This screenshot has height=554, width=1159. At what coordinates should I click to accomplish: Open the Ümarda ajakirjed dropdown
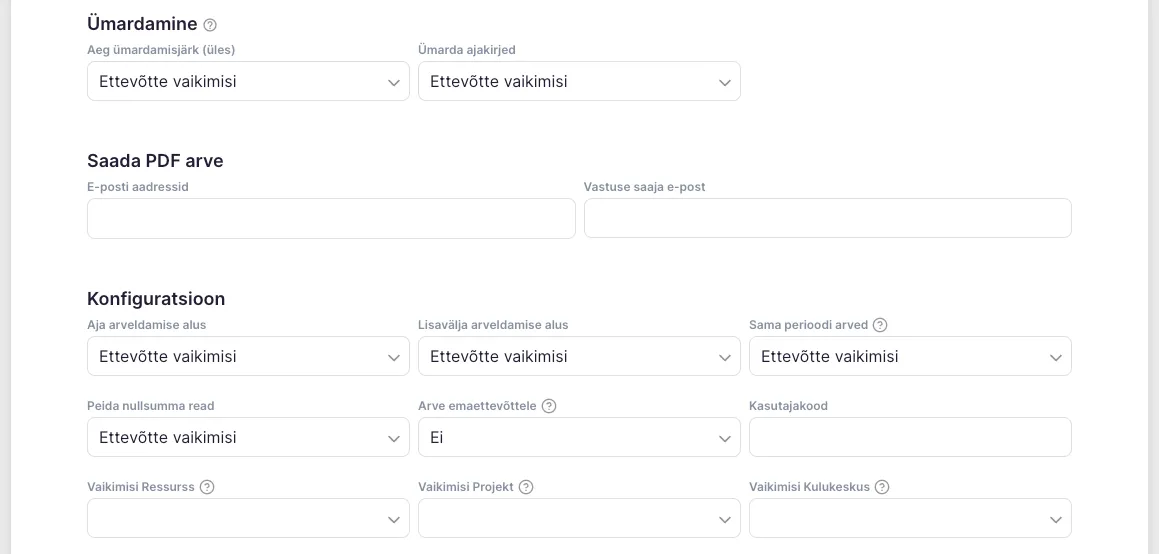579,82
